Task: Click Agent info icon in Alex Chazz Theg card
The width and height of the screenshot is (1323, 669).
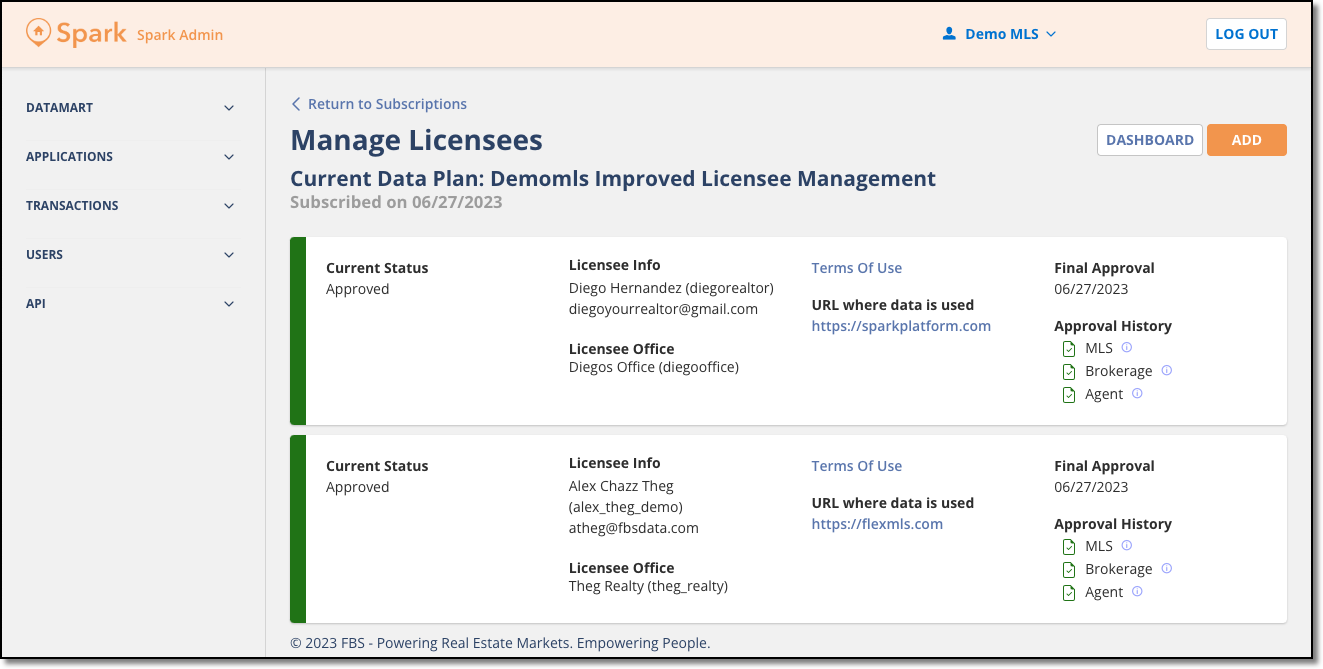Action: click(x=1137, y=592)
